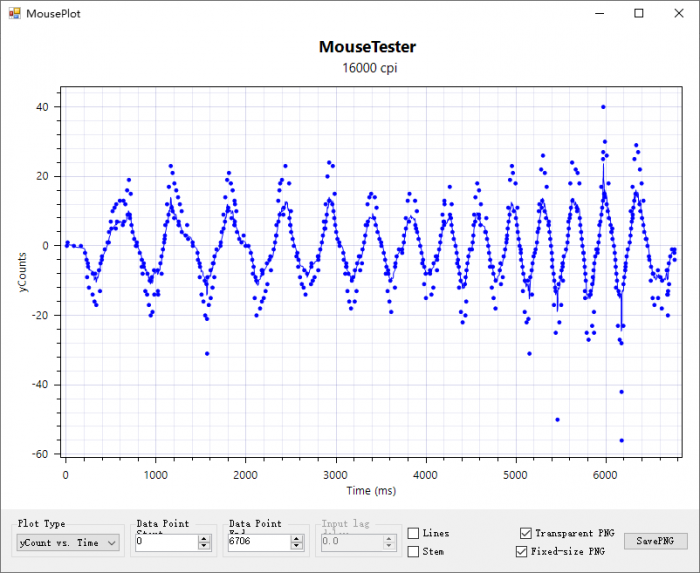Enable the Lines checkbox
Image resolution: width=700 pixels, height=573 pixels.
point(413,534)
